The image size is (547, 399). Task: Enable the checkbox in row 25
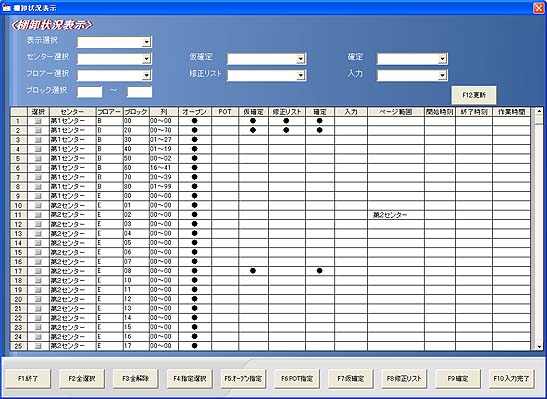[38, 346]
